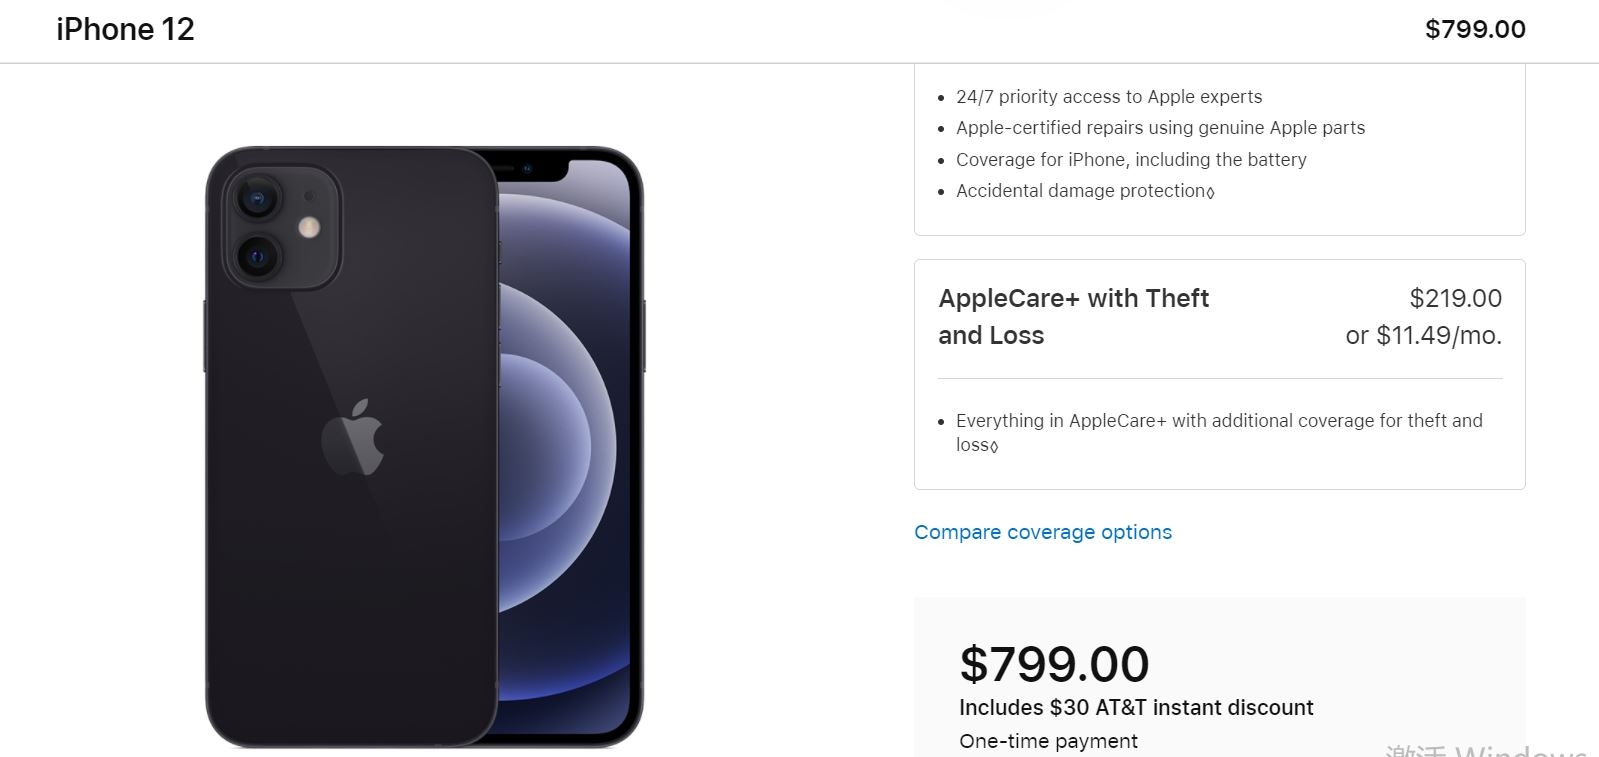Screen dimensions: 1599x757
Task: Open Compare coverage options link
Action: point(1042,532)
